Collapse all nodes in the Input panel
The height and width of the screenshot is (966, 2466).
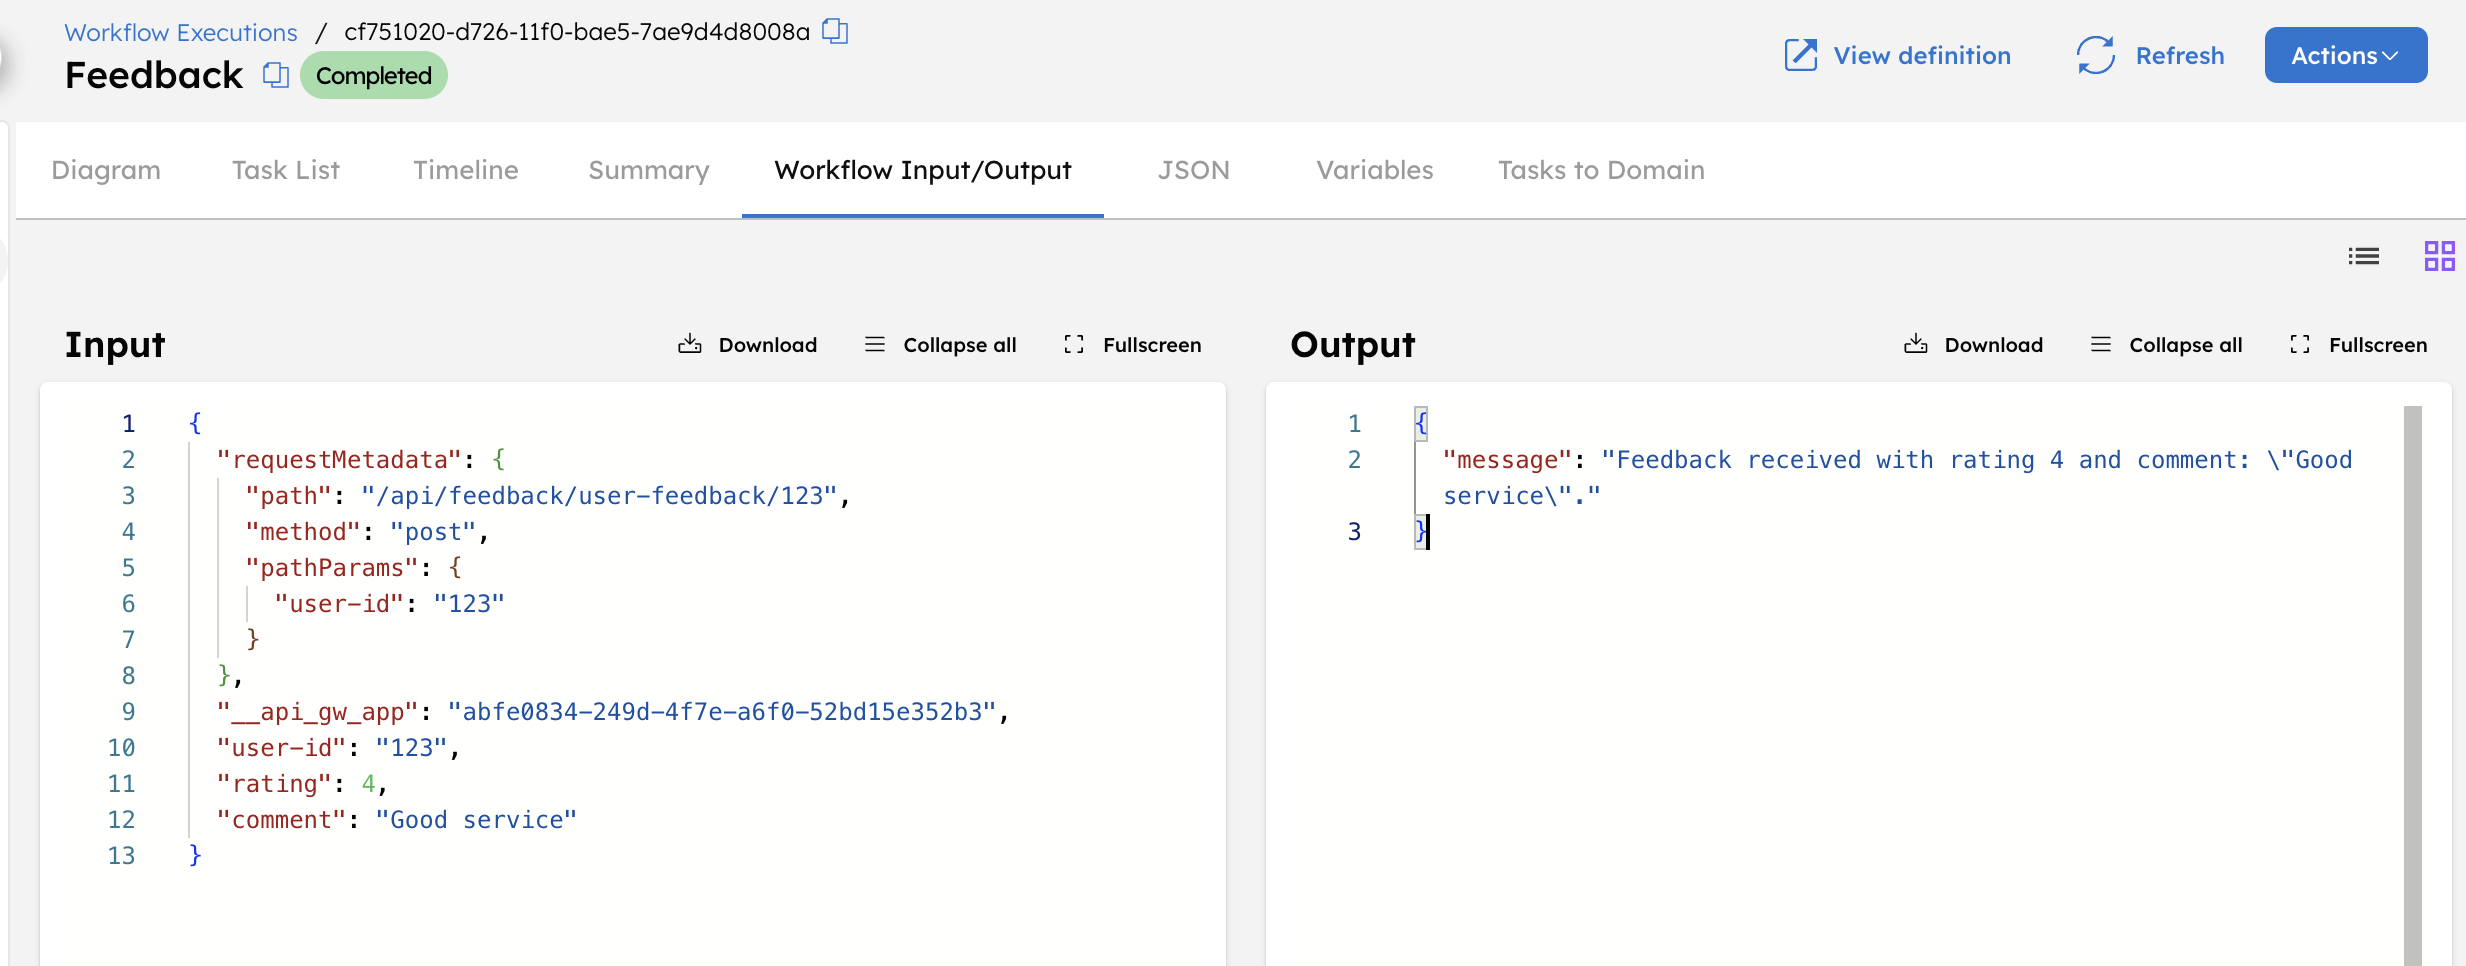pyautogui.click(x=939, y=344)
